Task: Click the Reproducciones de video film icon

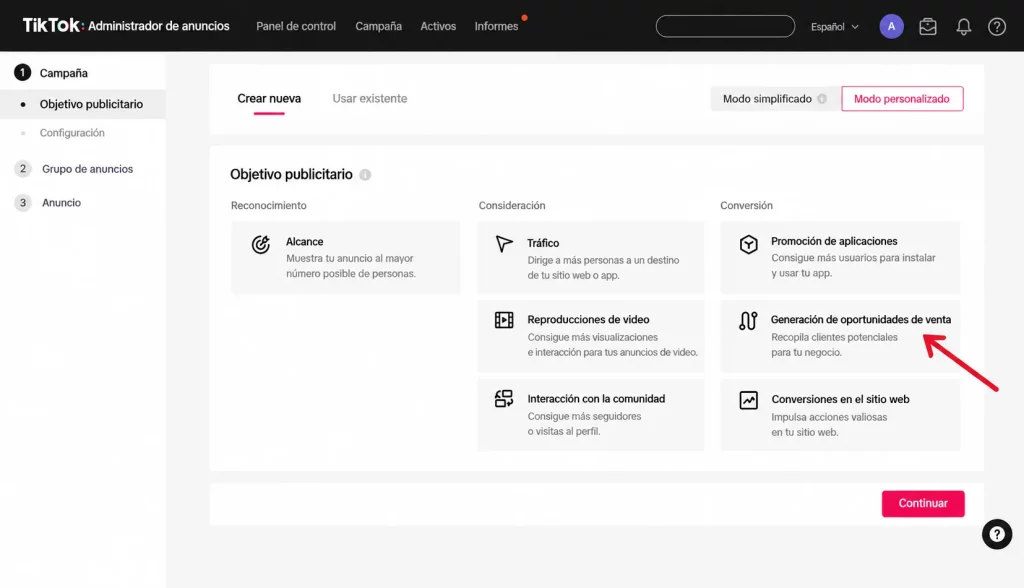Action: [x=504, y=320]
